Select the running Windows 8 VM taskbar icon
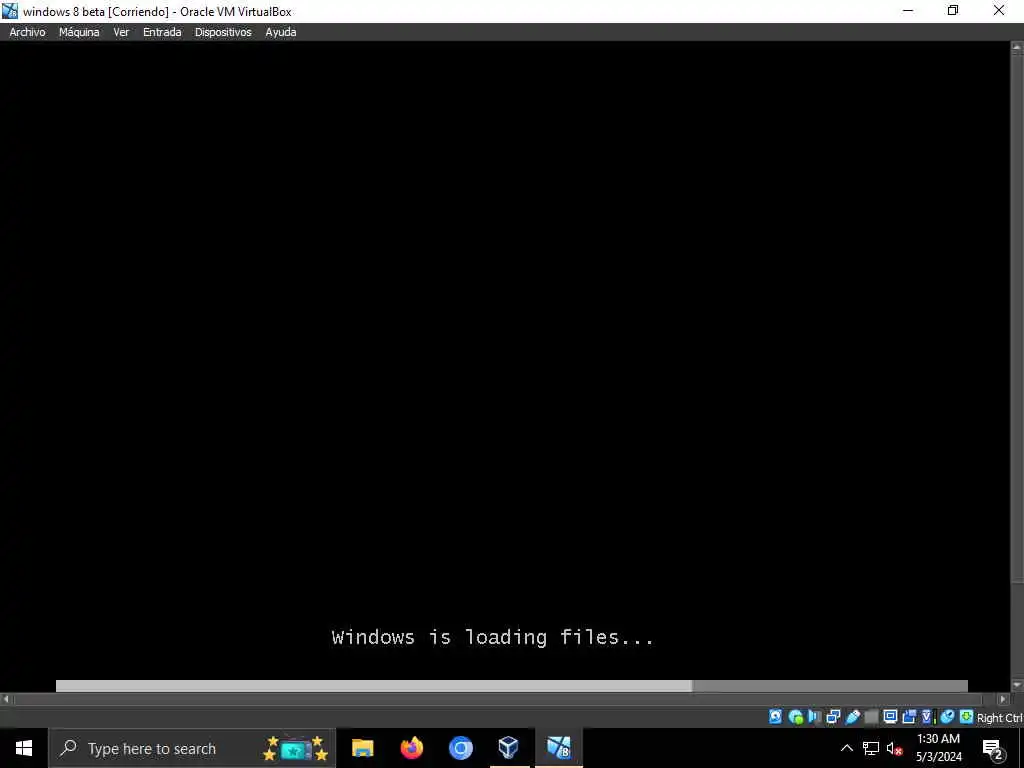This screenshot has height=768, width=1024. click(x=558, y=748)
